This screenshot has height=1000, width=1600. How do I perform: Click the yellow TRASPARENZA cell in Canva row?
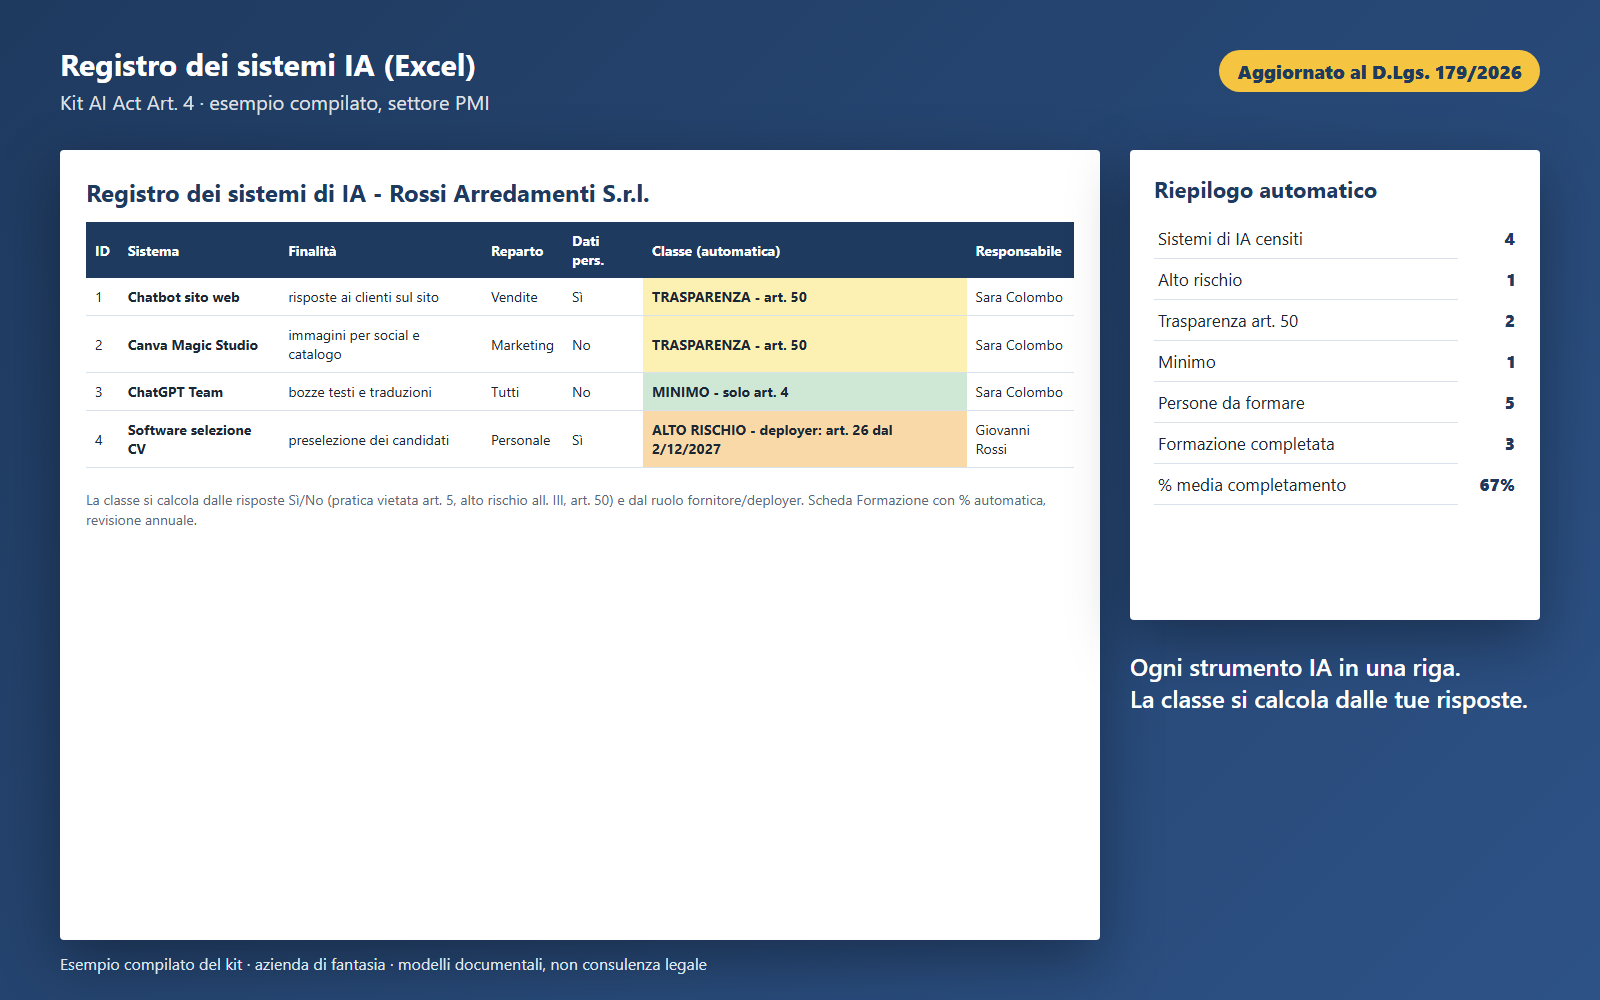pos(805,345)
